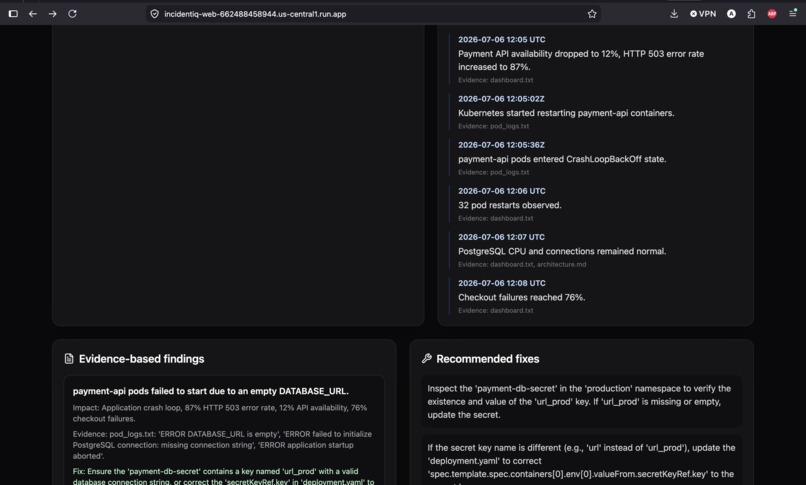Select 'Evidence: pod_logs.txt' under CrashLoopBackOff entry

[x=493, y=172]
